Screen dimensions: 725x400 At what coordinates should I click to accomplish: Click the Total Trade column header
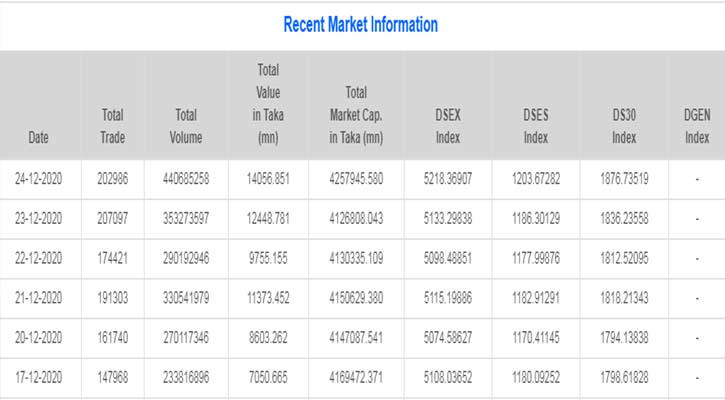112,126
